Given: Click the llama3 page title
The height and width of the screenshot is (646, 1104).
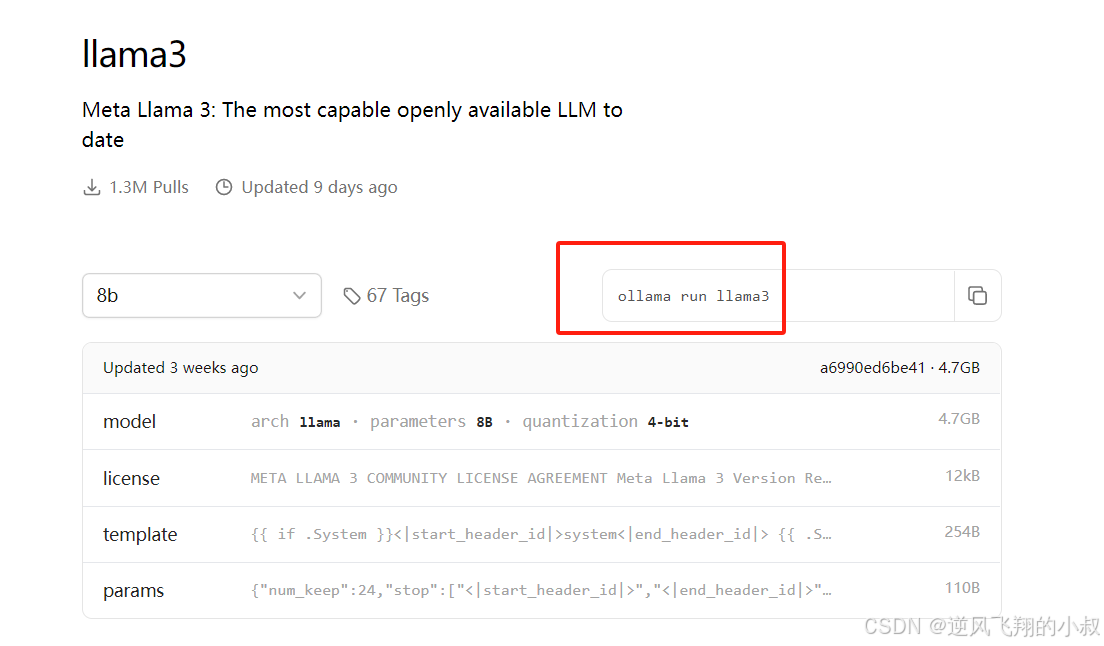Looking at the screenshot, I should [x=134, y=54].
